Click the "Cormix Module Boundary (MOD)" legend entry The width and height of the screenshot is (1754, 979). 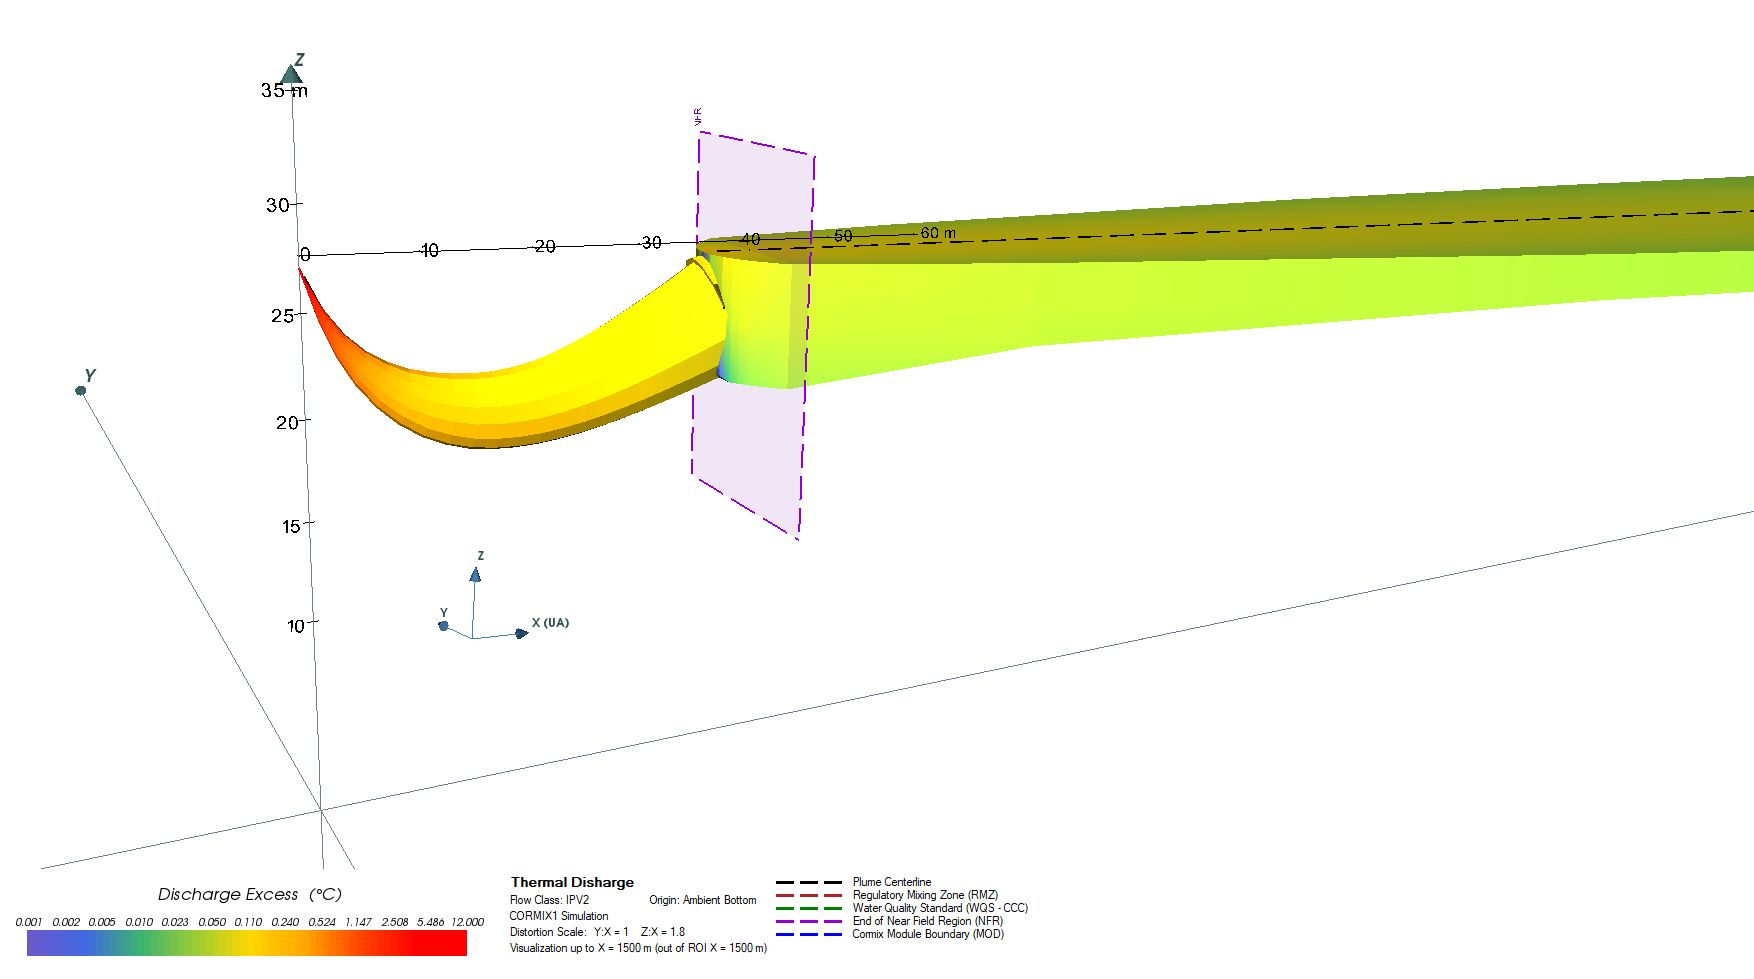coord(928,934)
